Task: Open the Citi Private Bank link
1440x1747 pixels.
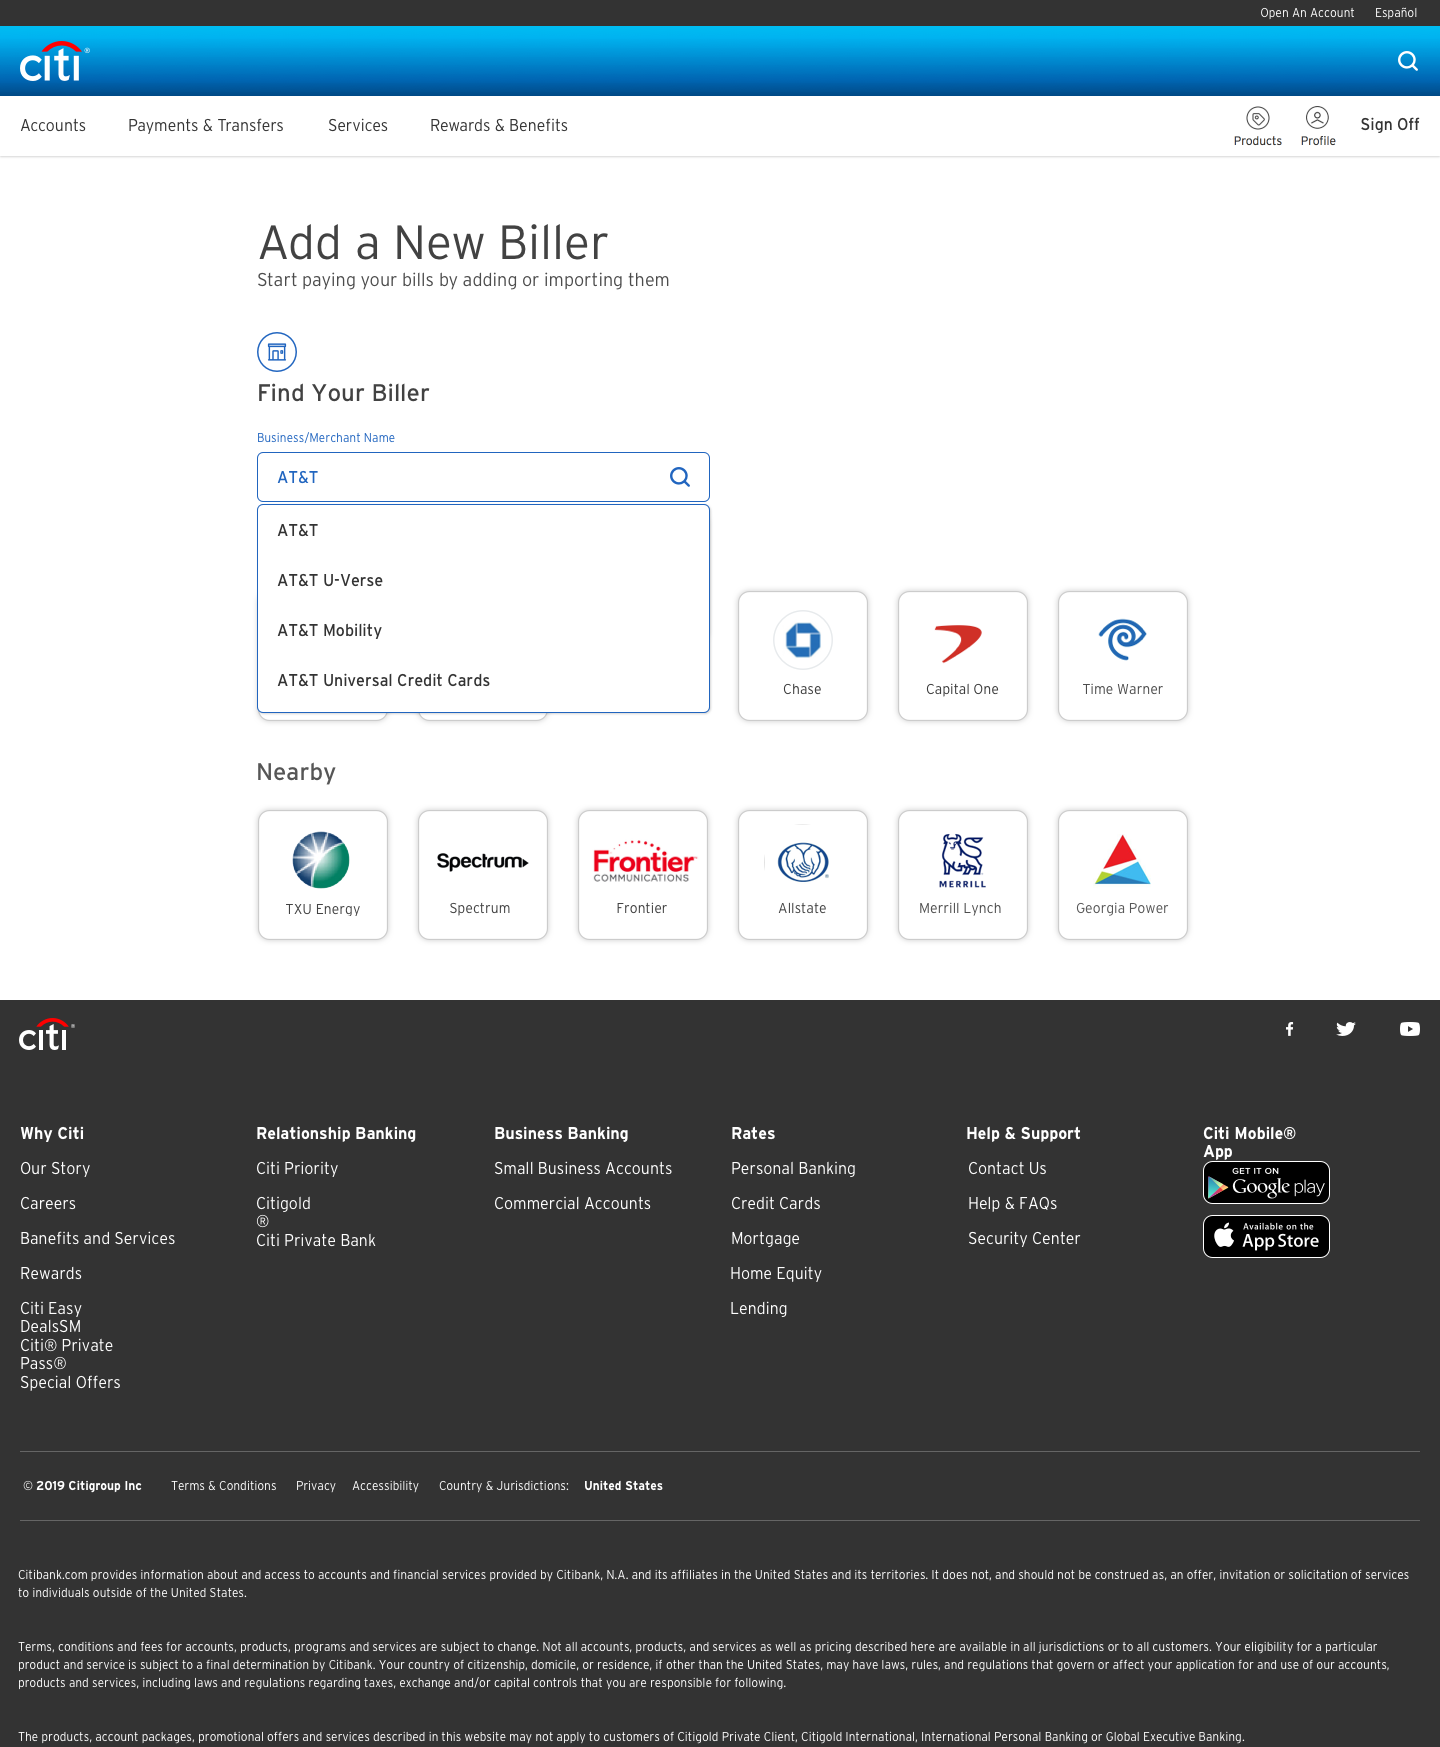Action: (x=316, y=1241)
